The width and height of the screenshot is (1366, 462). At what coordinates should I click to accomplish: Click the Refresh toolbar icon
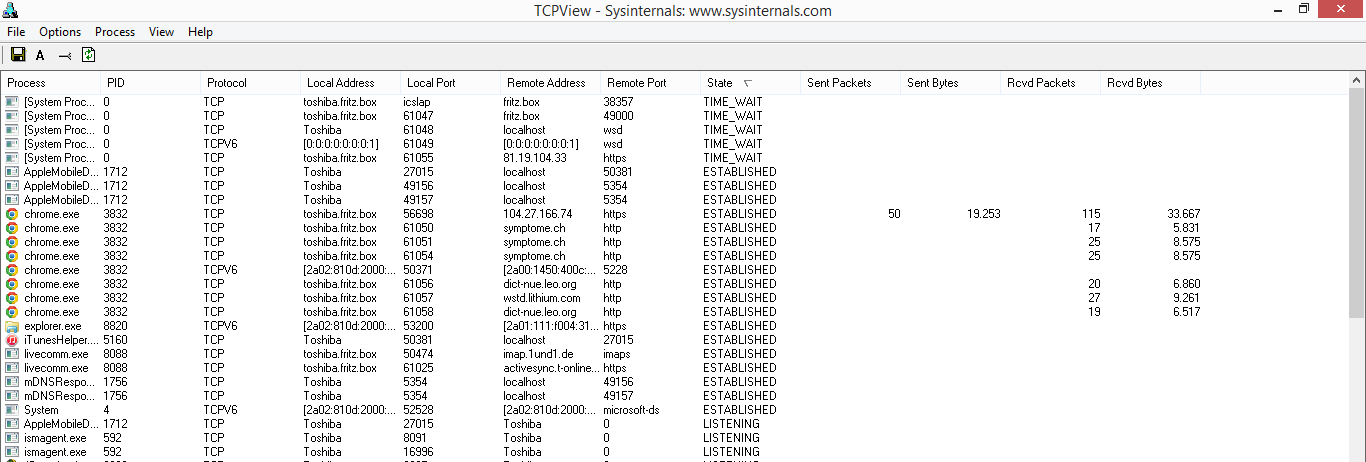pyautogui.click(x=89, y=56)
